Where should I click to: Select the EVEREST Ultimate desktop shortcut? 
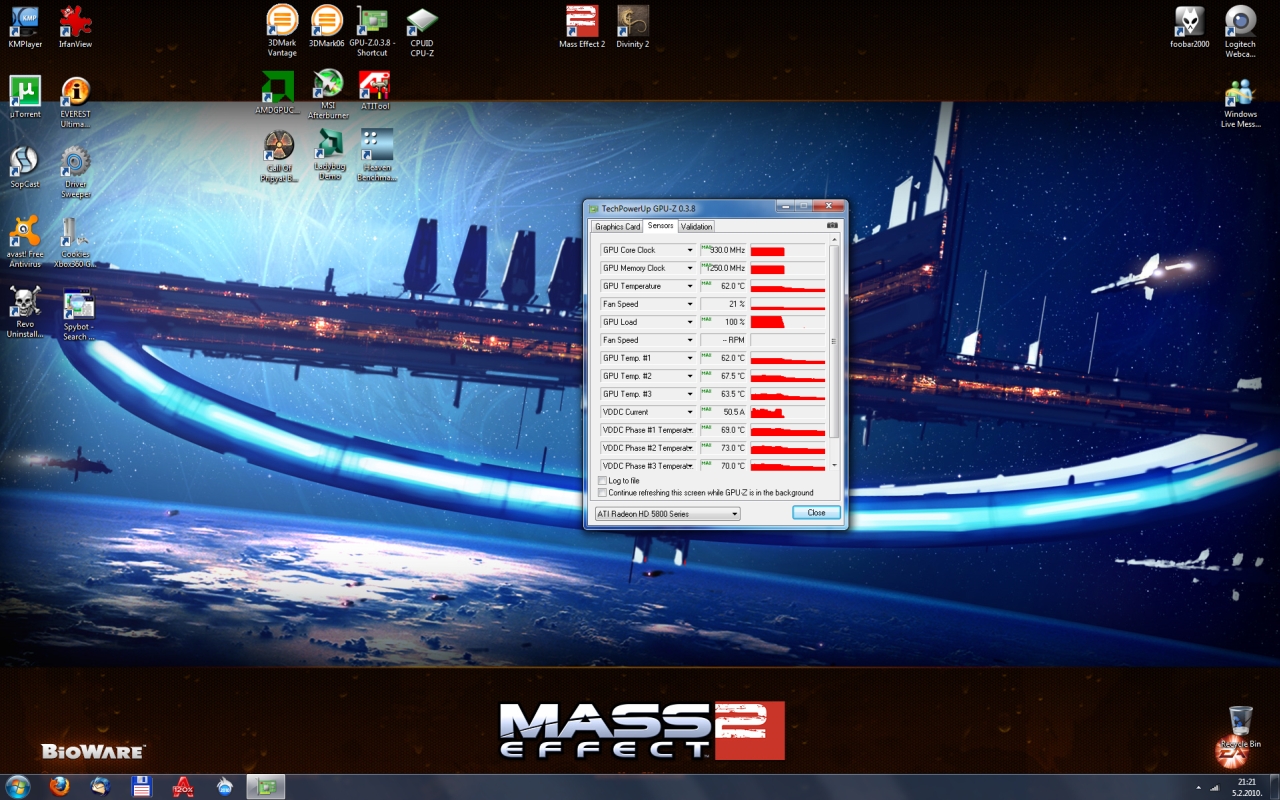tap(76, 102)
